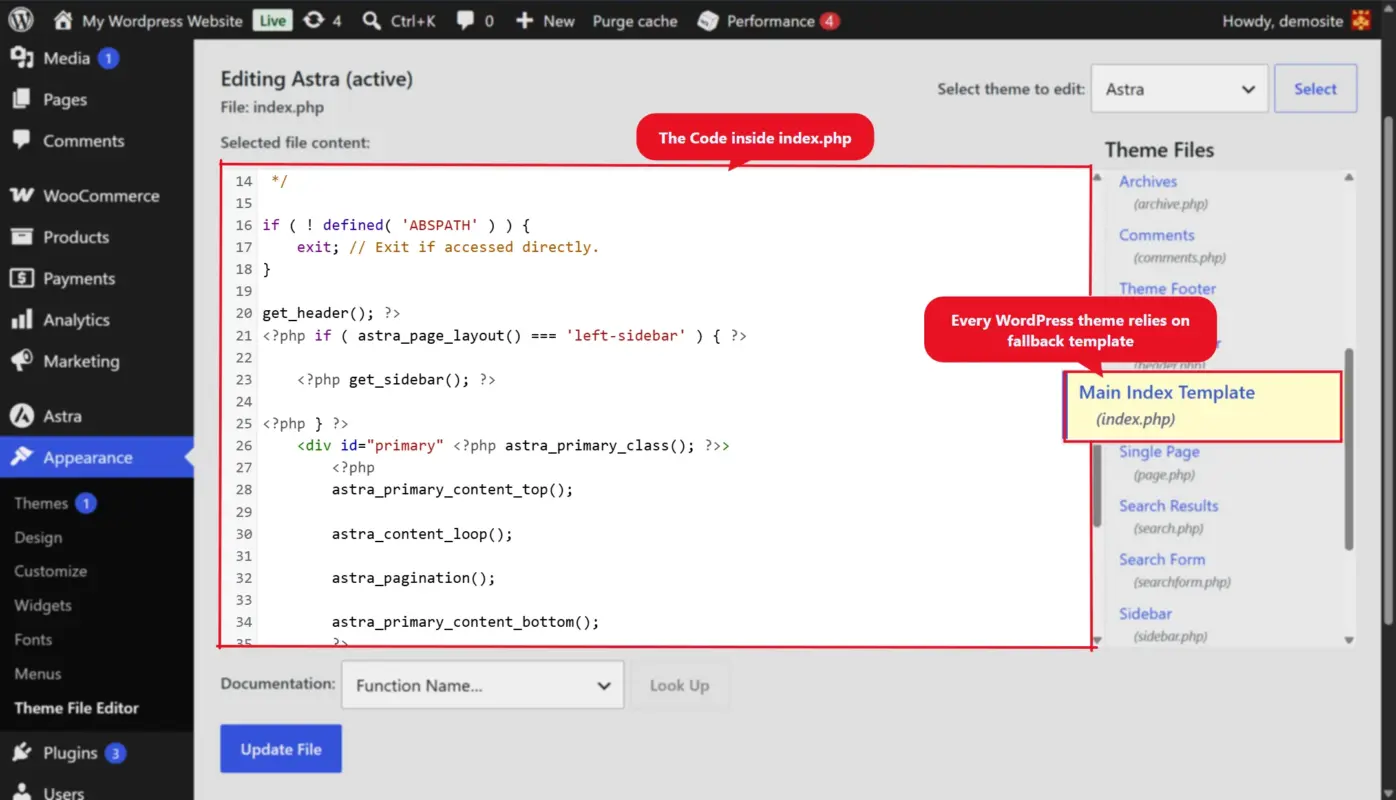Open the Search Results theme file
The image size is (1396, 800).
coord(1168,505)
